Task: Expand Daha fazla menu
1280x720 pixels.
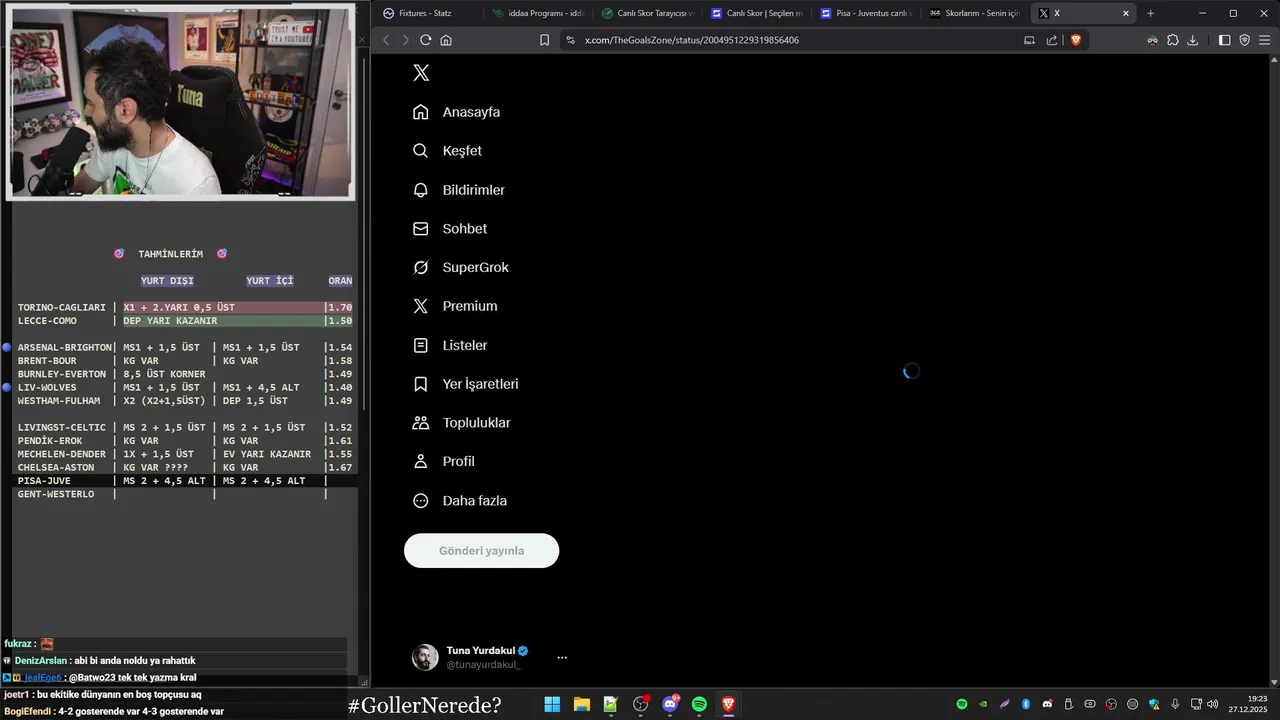Action: 459,501
